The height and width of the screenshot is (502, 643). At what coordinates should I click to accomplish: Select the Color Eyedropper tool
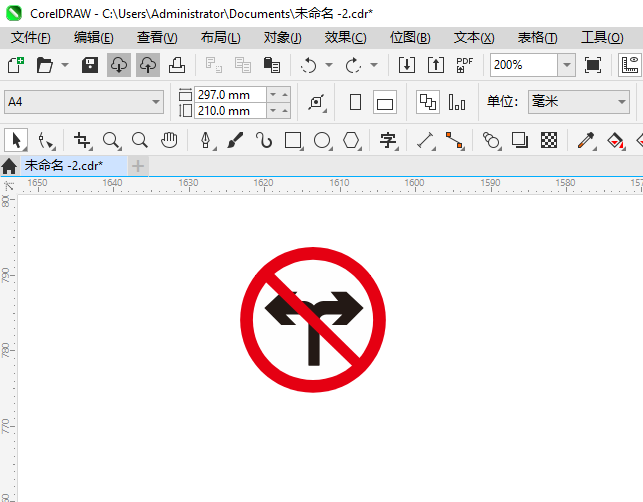click(586, 140)
